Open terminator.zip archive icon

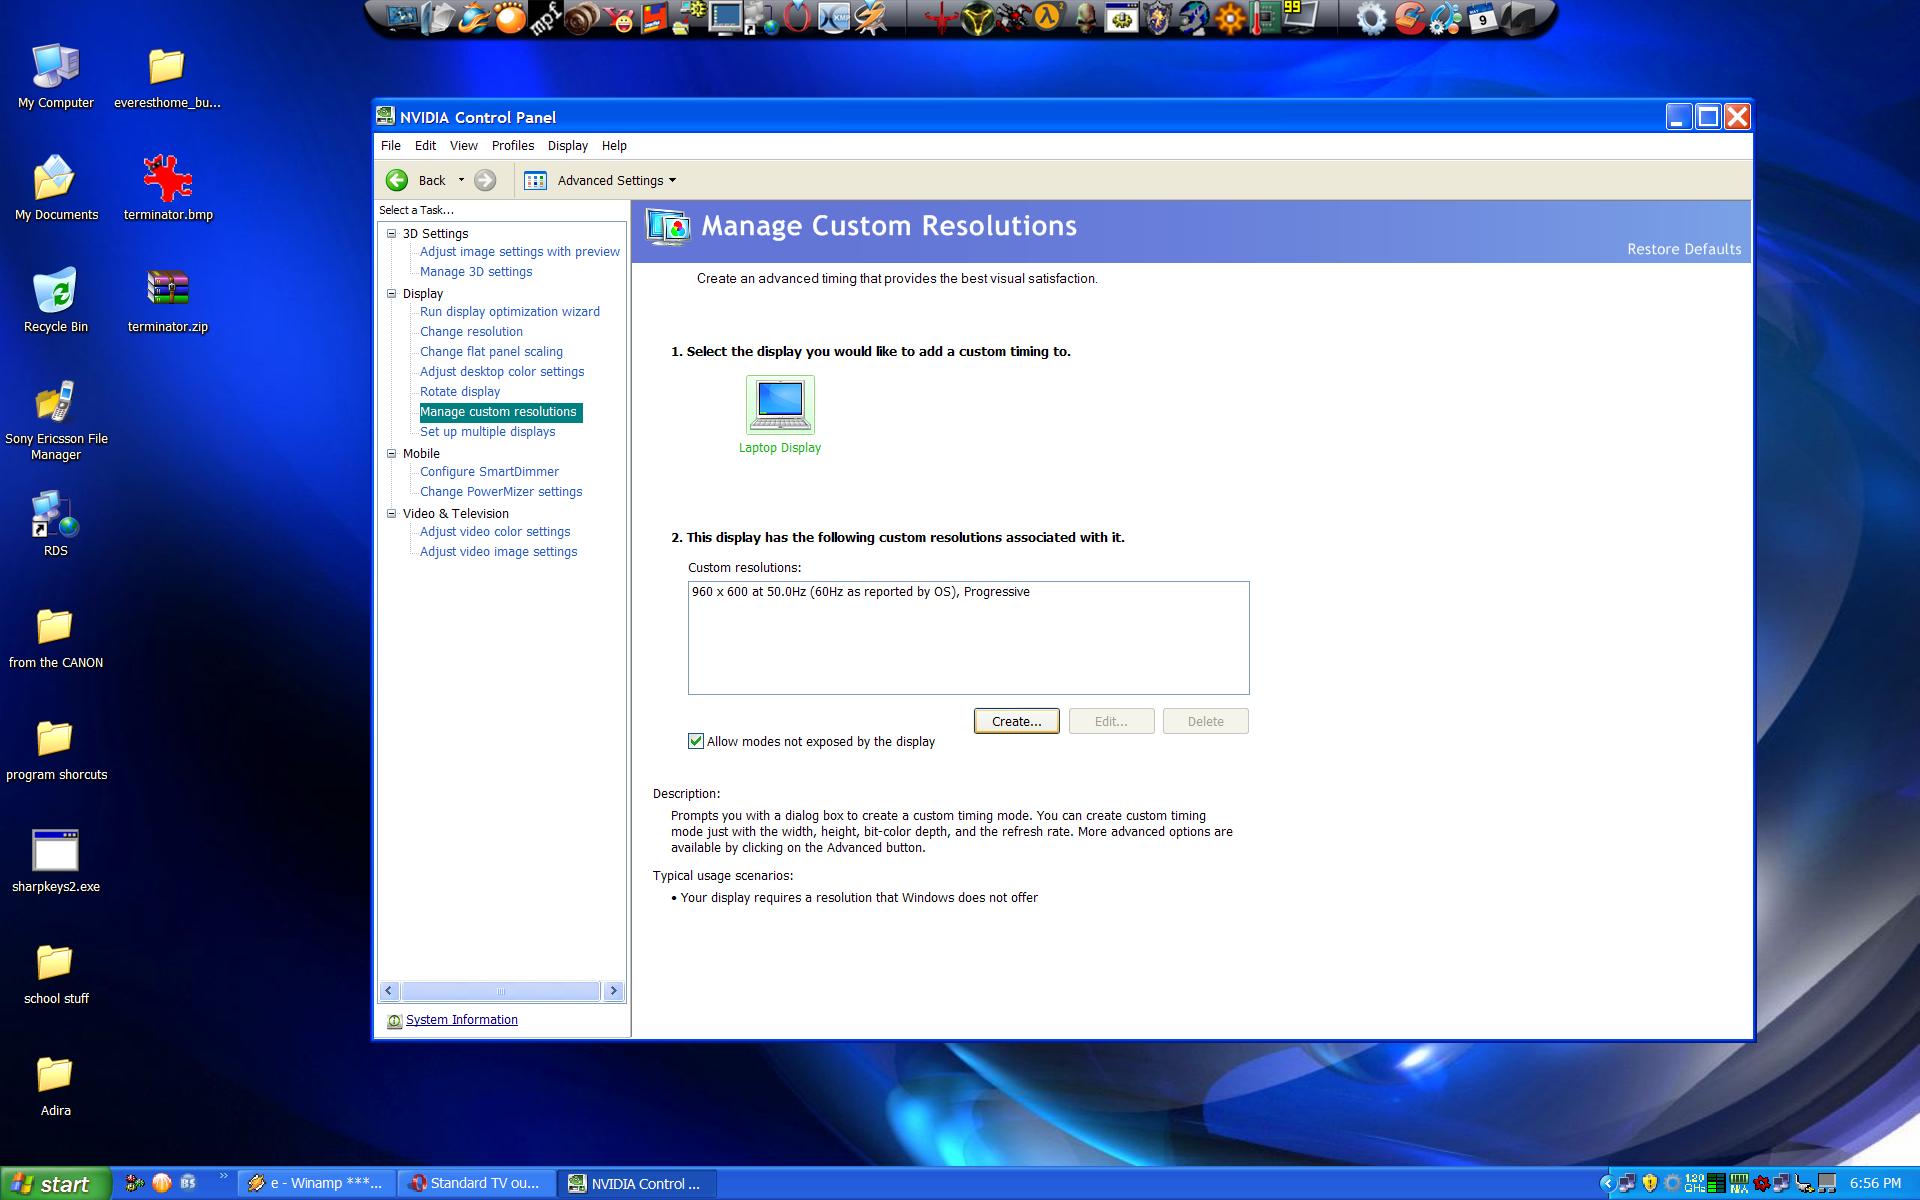[x=168, y=290]
